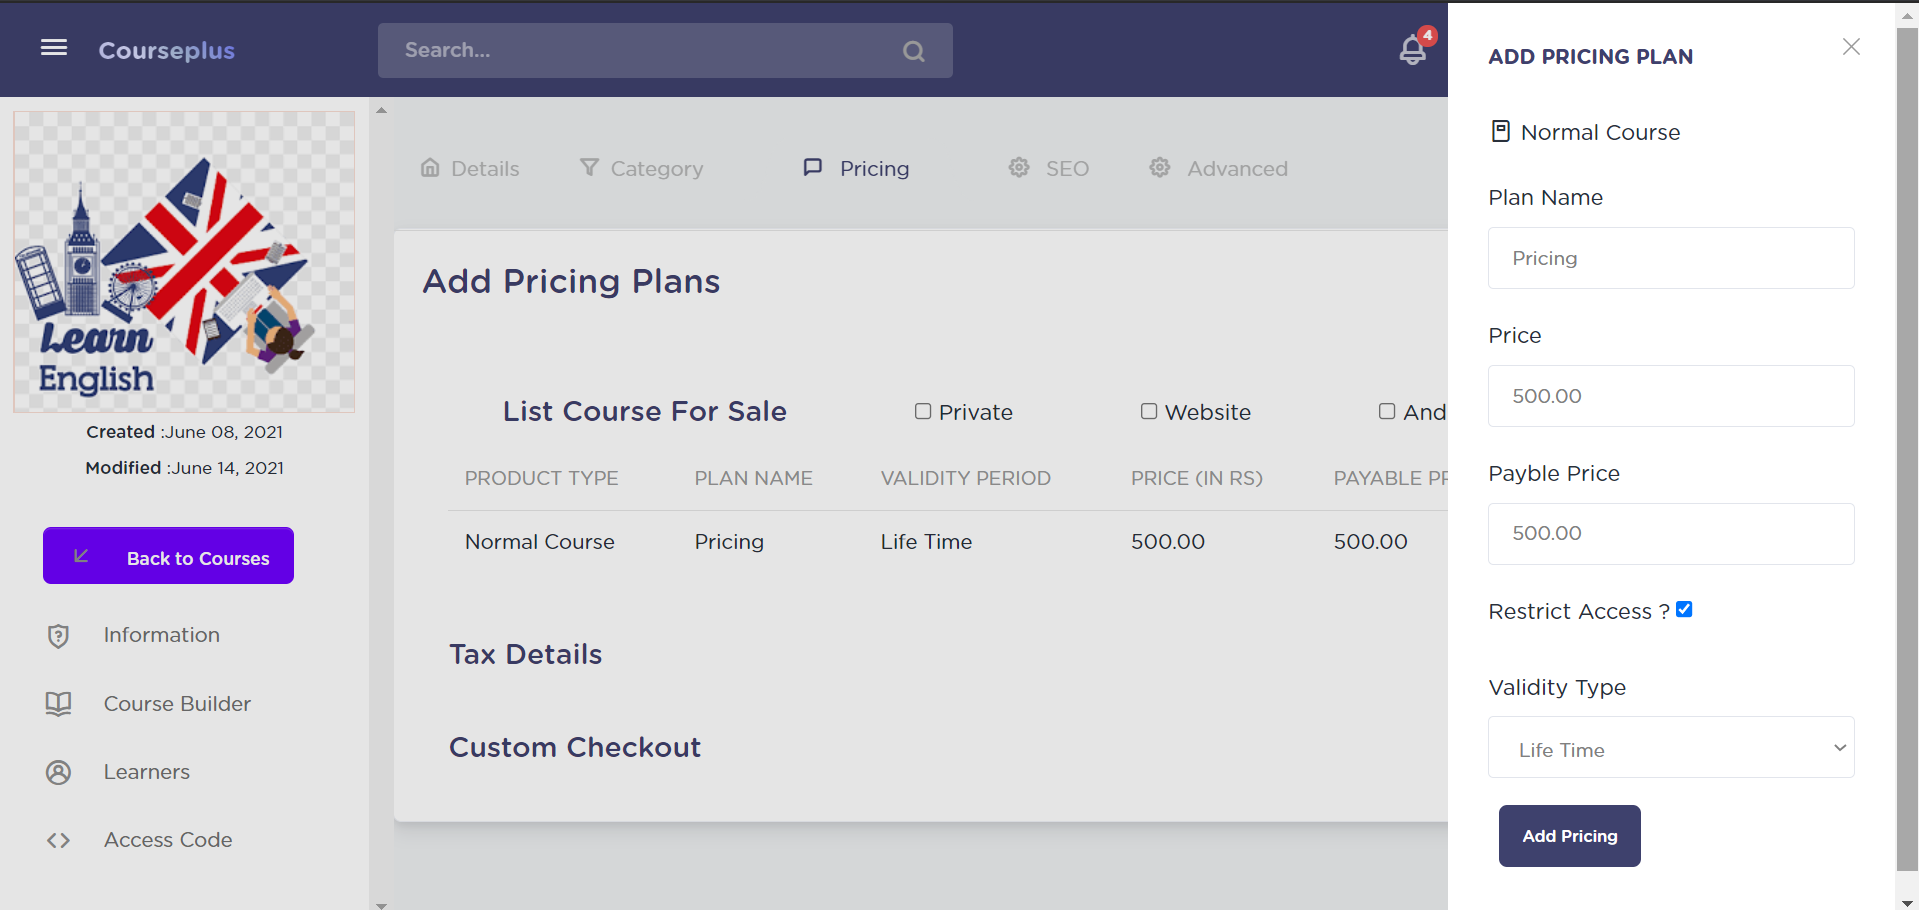Open the Validity Type dropdown

(x=1670, y=747)
